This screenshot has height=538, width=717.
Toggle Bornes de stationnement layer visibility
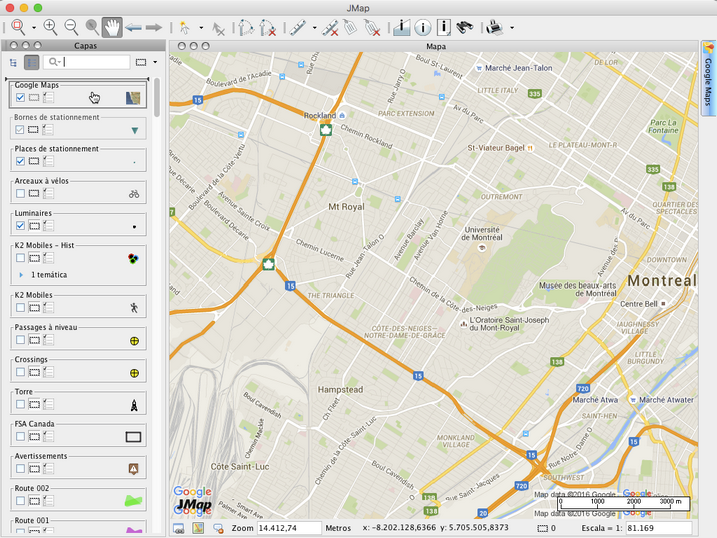(20, 130)
